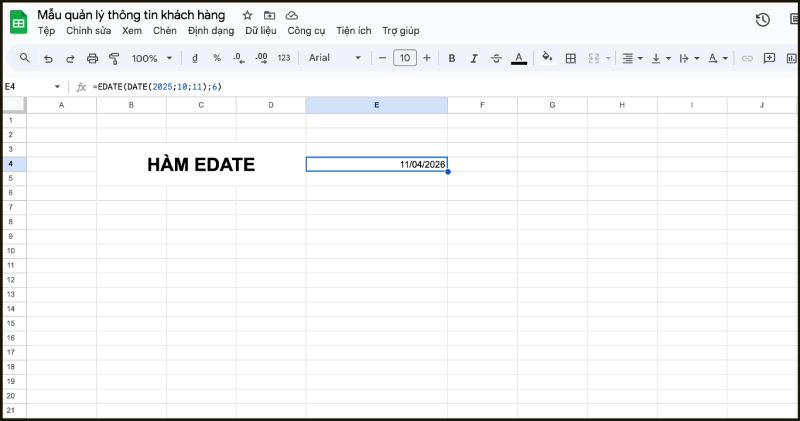Open the Chỉnh sửa menu
Image resolution: width=800 pixels, height=421 pixels.
[88, 31]
